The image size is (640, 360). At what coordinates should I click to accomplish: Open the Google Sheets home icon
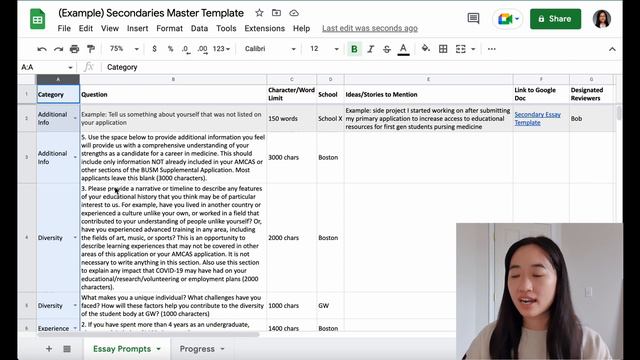pyautogui.click(x=38, y=19)
